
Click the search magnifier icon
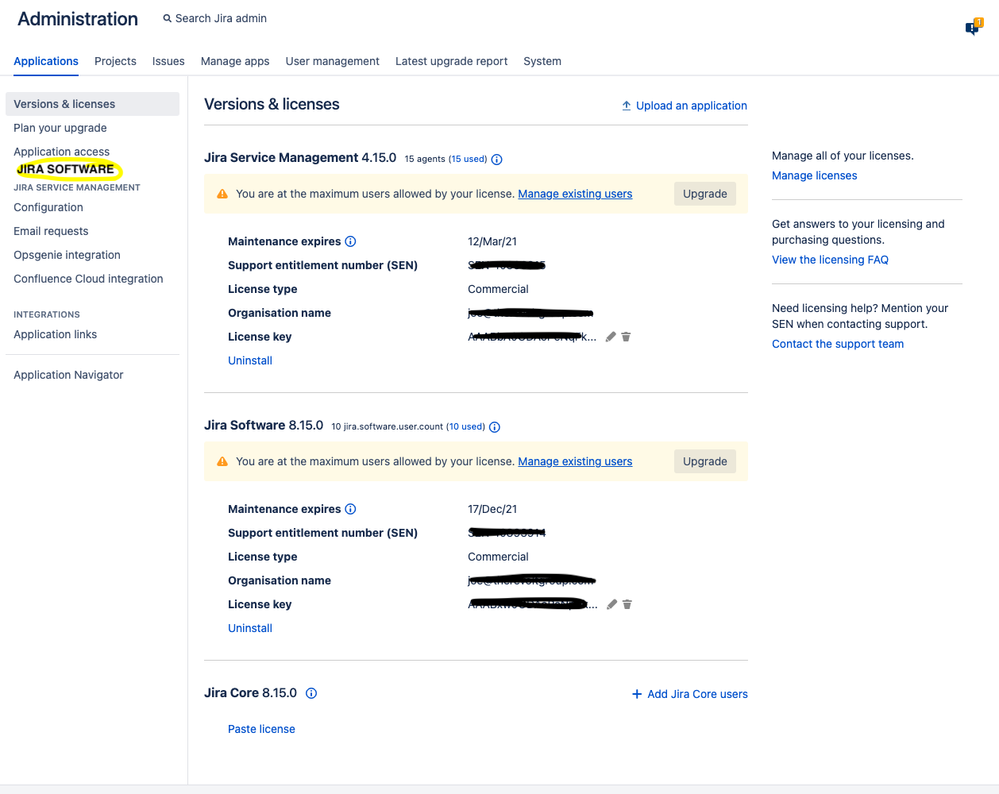click(167, 18)
